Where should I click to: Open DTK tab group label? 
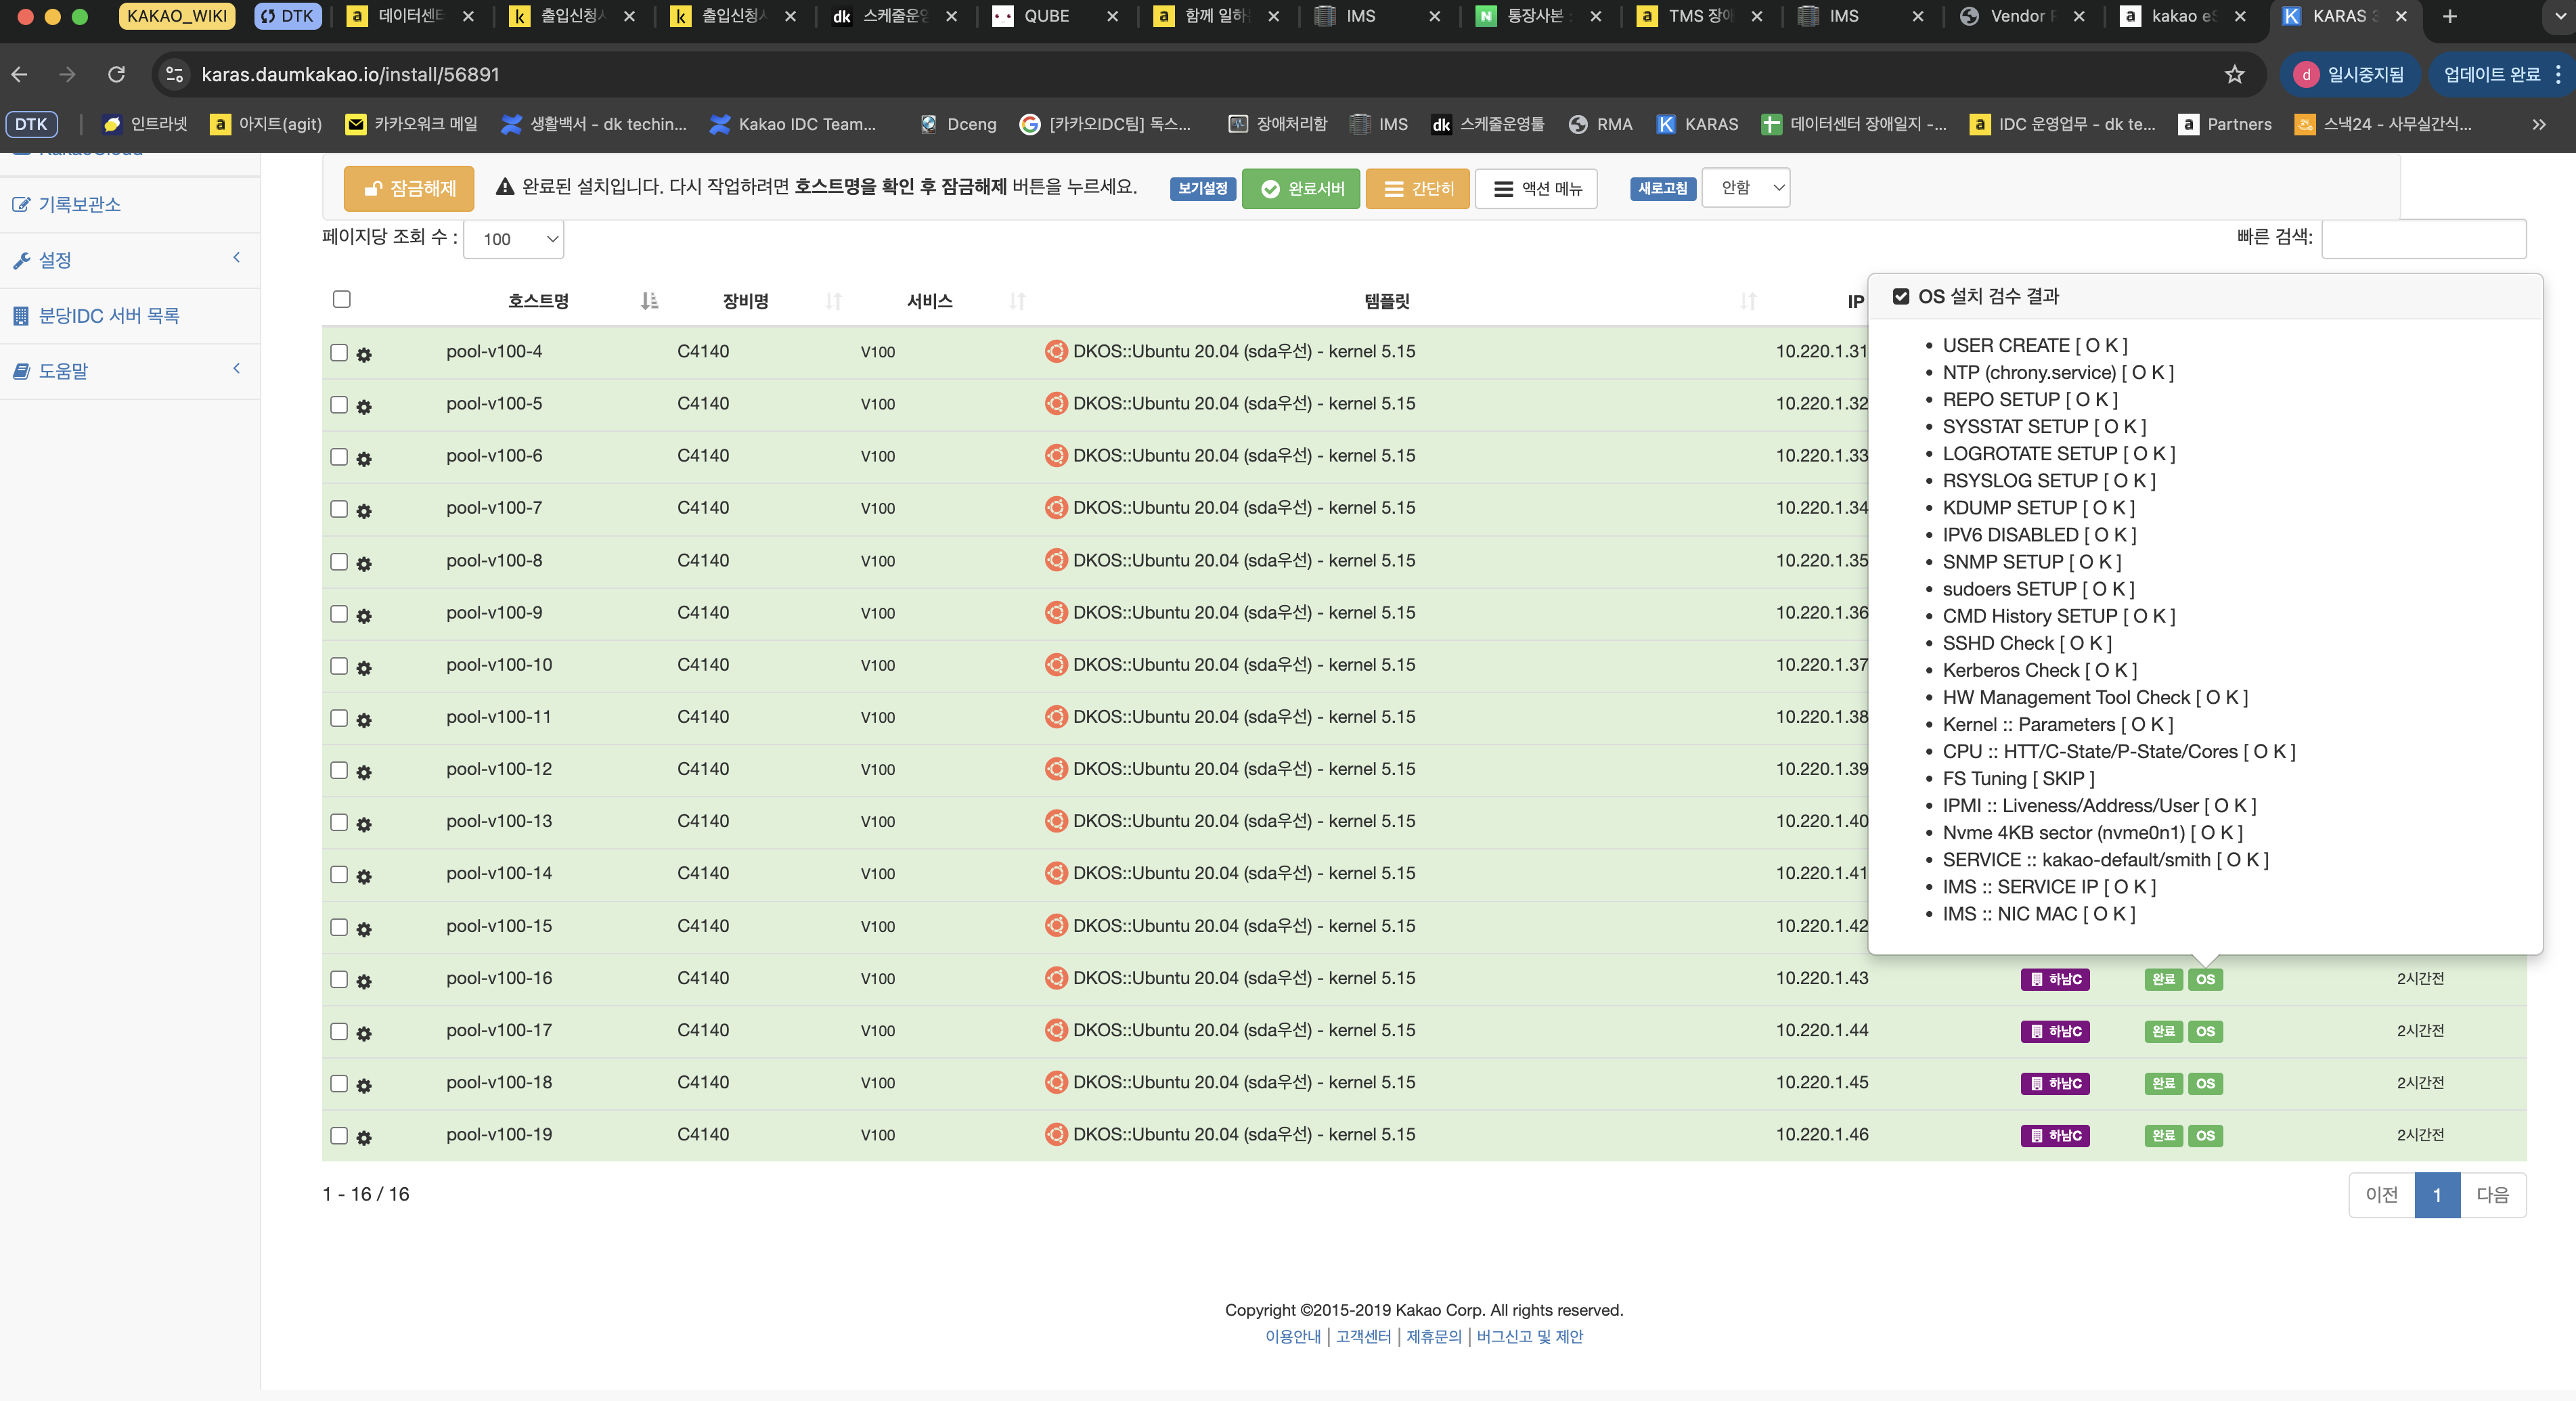[x=288, y=16]
